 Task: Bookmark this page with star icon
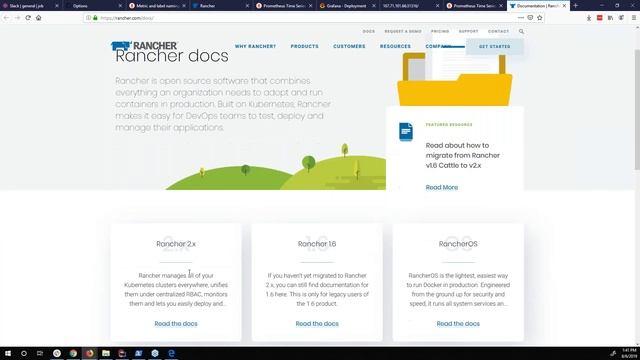pos(540,18)
